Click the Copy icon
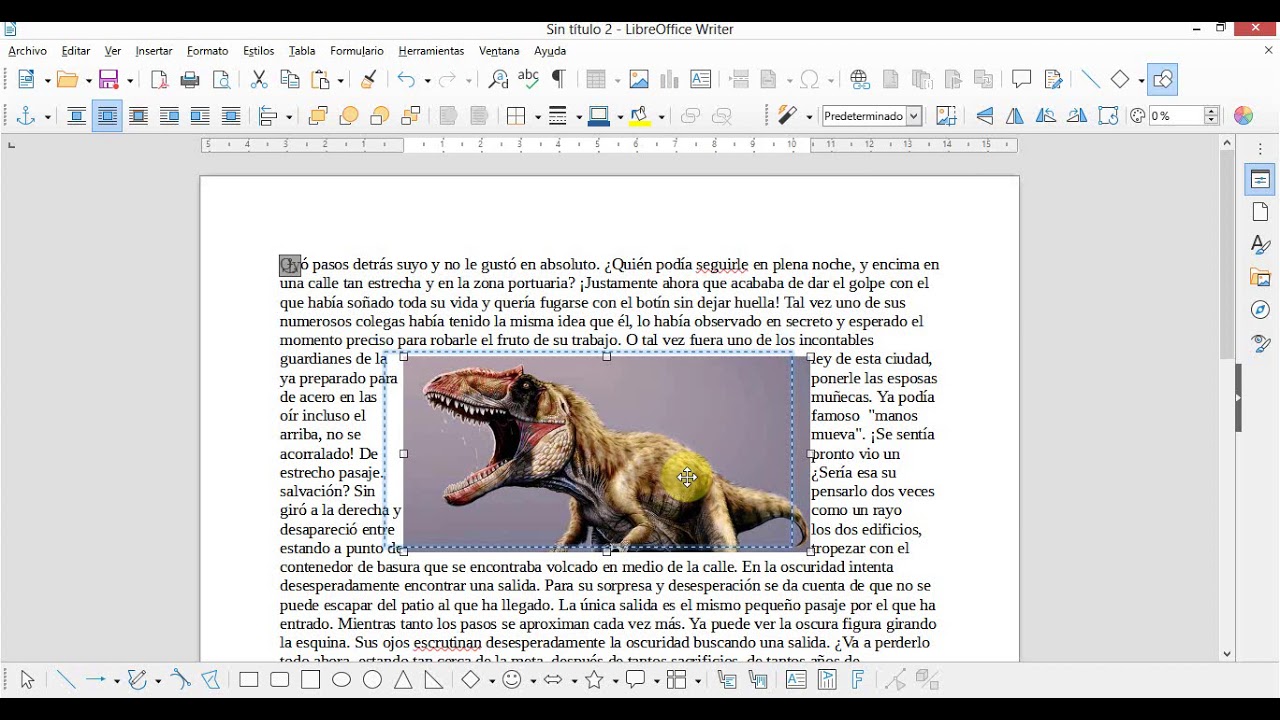This screenshot has width=1280, height=720. pos(290,80)
